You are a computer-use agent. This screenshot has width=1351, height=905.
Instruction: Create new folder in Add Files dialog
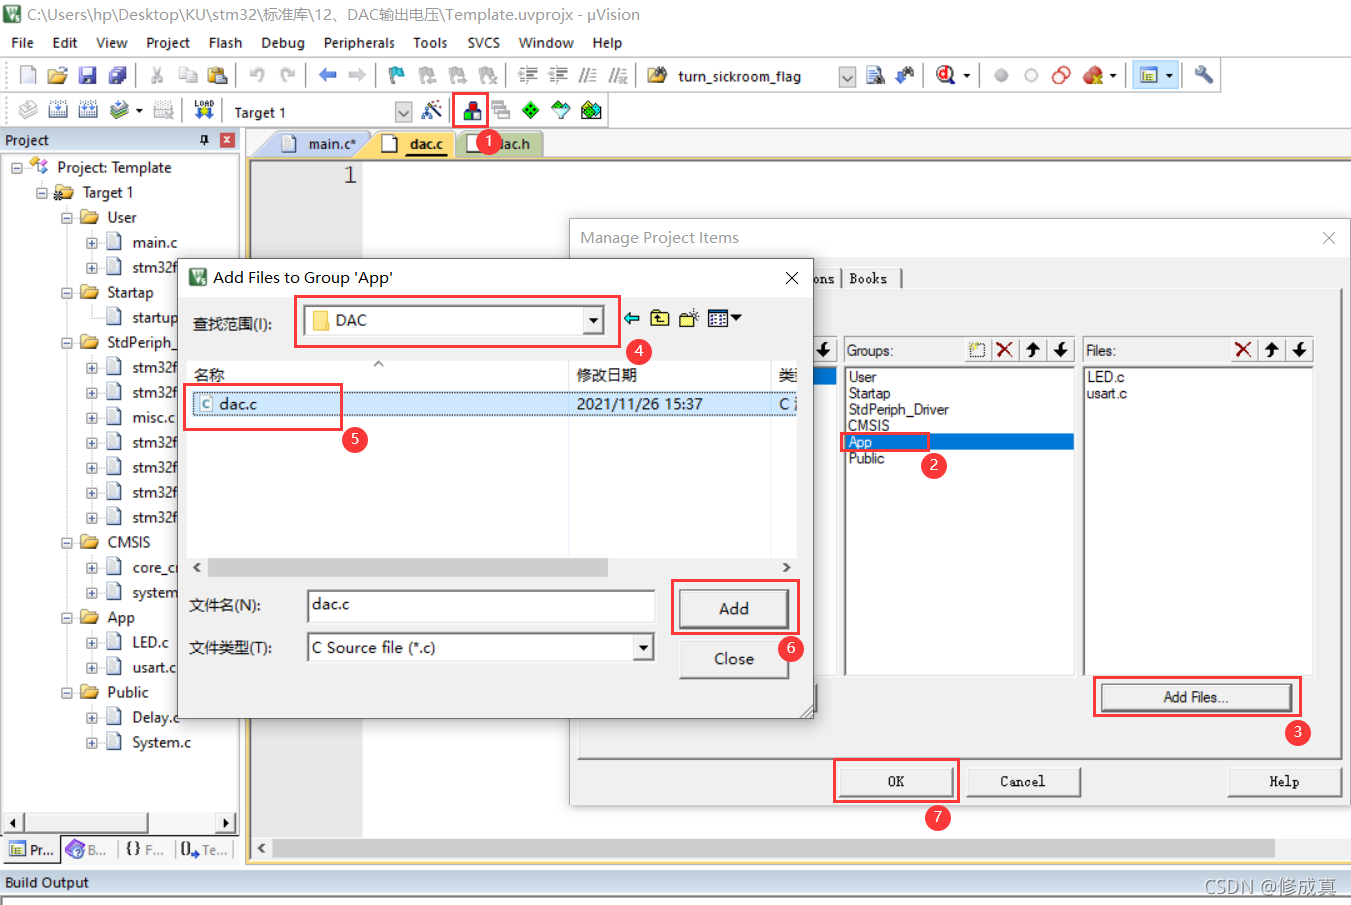click(689, 318)
